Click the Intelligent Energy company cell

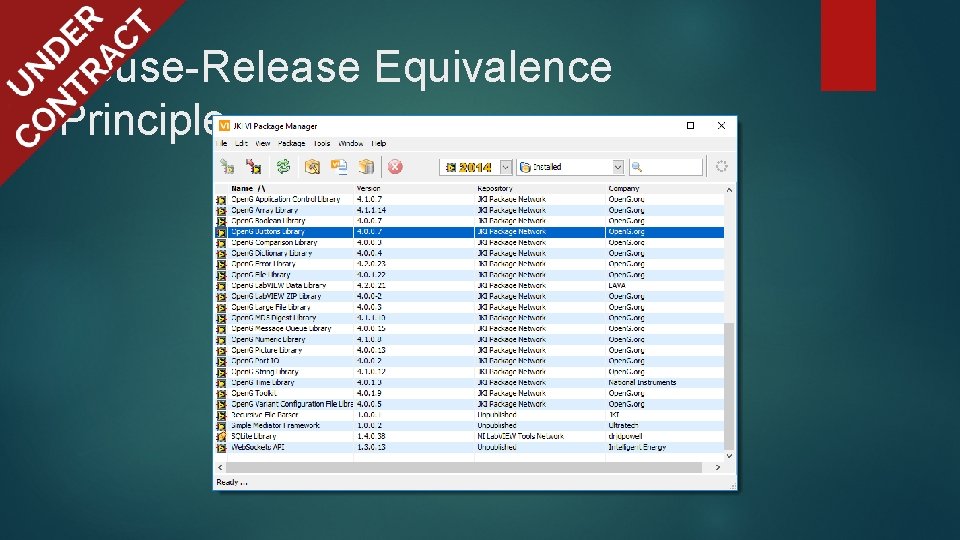pos(637,448)
